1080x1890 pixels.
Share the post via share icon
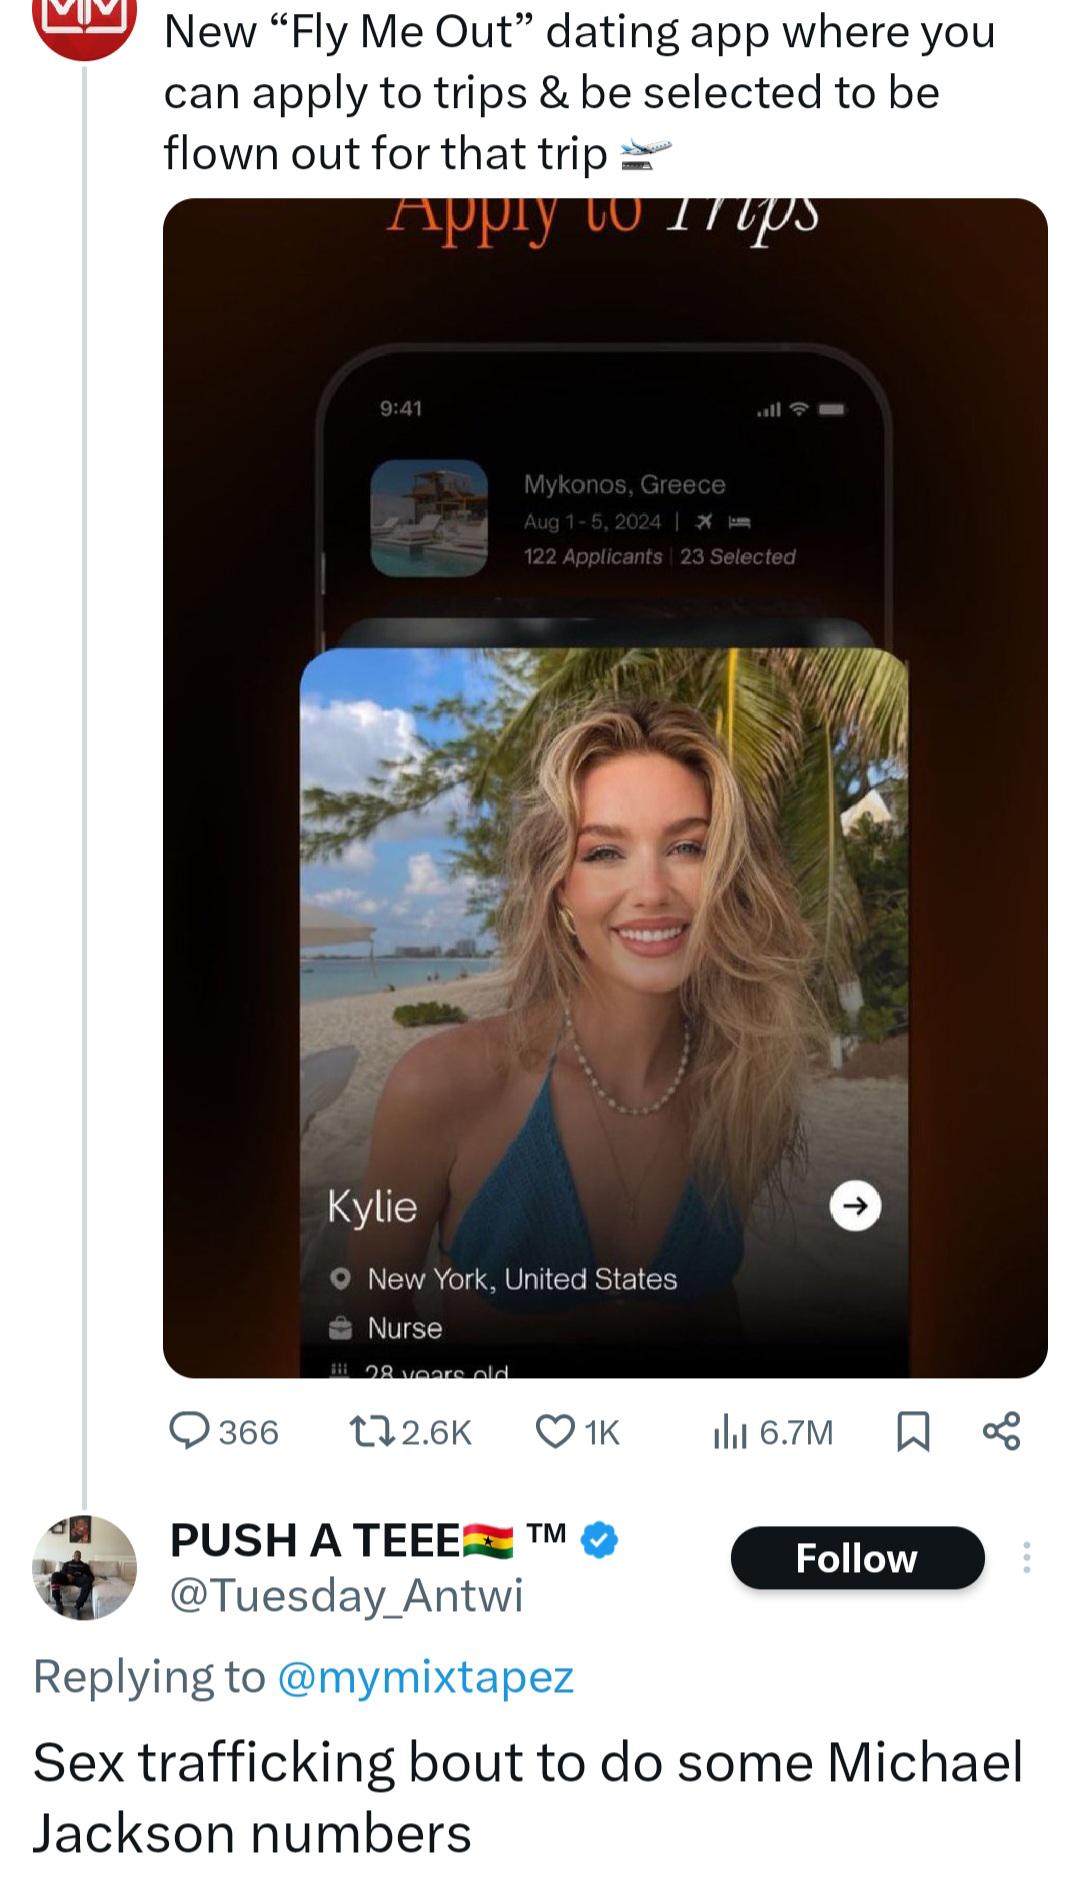pos(1001,1432)
